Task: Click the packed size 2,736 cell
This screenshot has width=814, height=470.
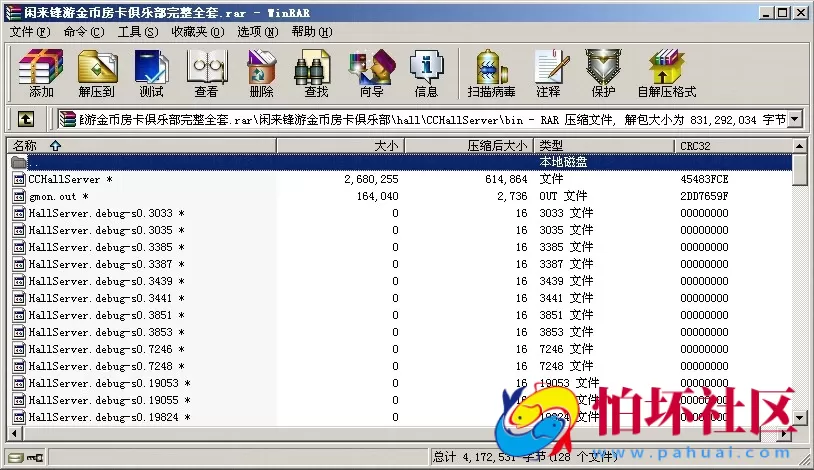Action: 512,196
